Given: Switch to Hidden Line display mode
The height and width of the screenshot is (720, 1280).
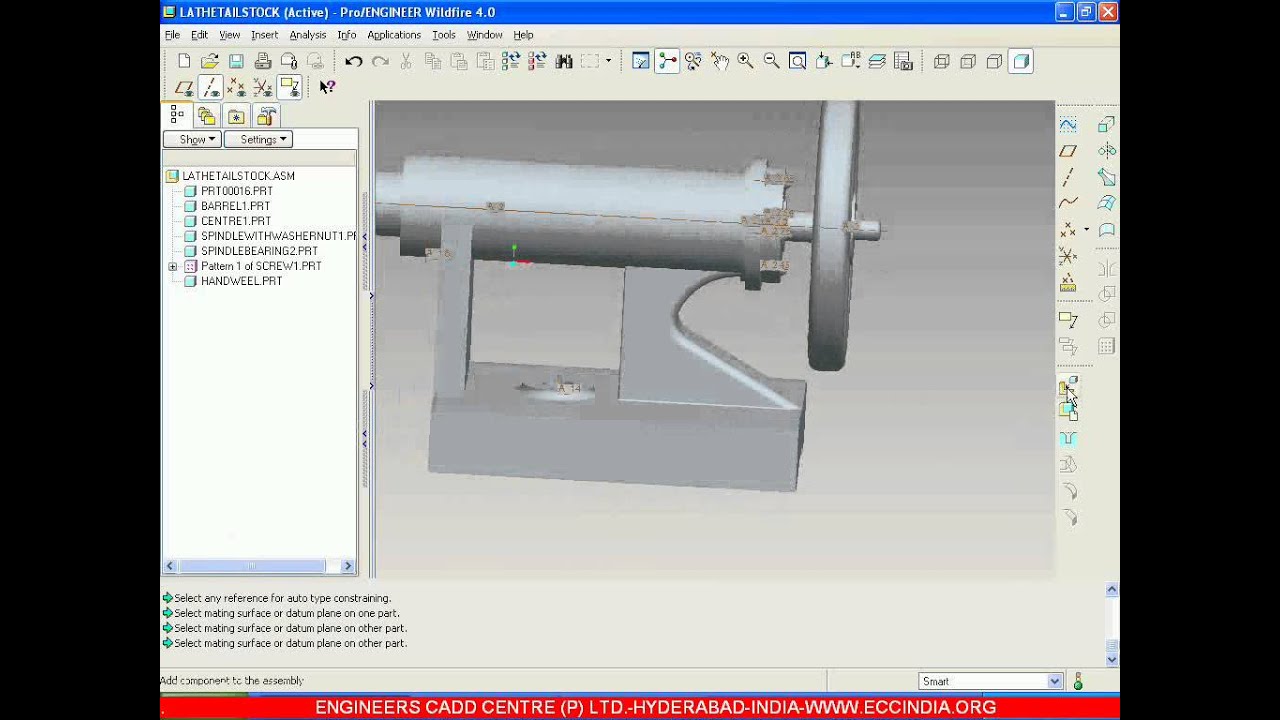Looking at the screenshot, I should (x=968, y=62).
